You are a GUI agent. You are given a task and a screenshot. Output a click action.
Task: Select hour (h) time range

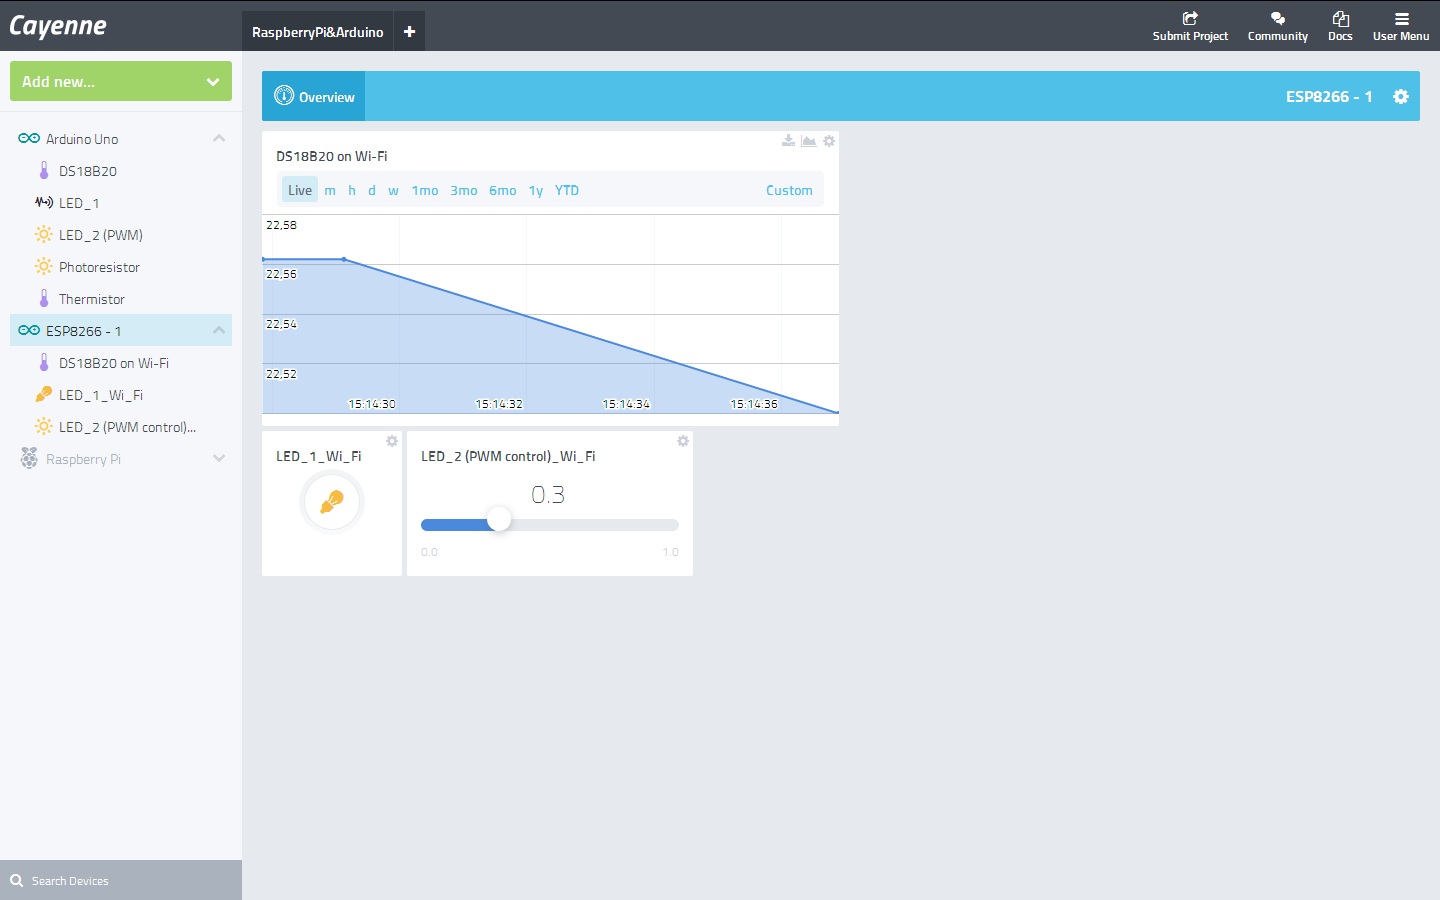pos(352,190)
